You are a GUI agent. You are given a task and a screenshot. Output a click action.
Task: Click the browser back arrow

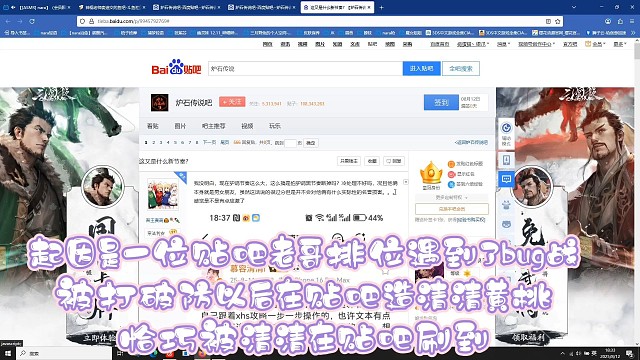[8, 21]
